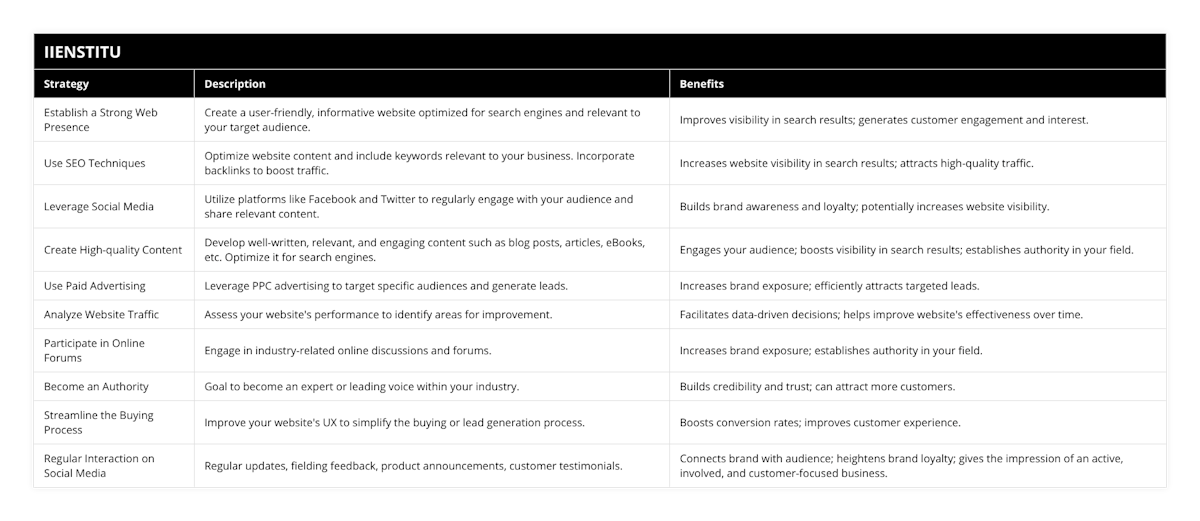Select the description about improving website's UX

tap(395, 422)
